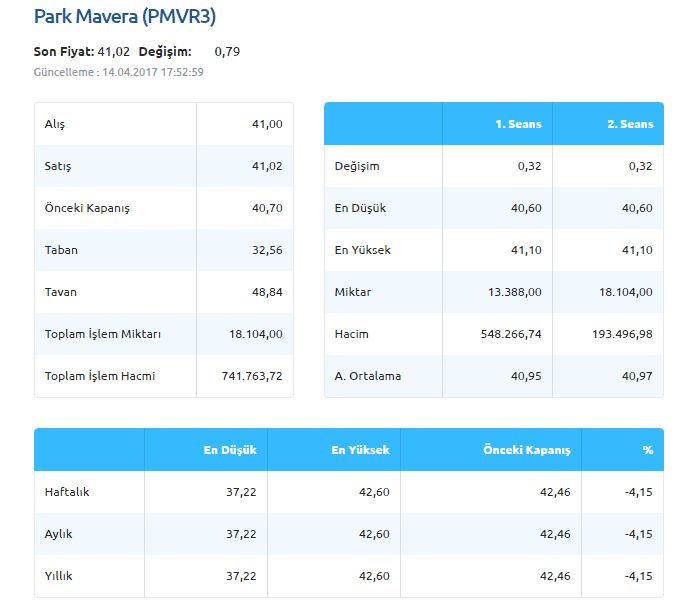This screenshot has height=602, width=694.
Task: Click the Haftalık row label
Action: coord(67,492)
